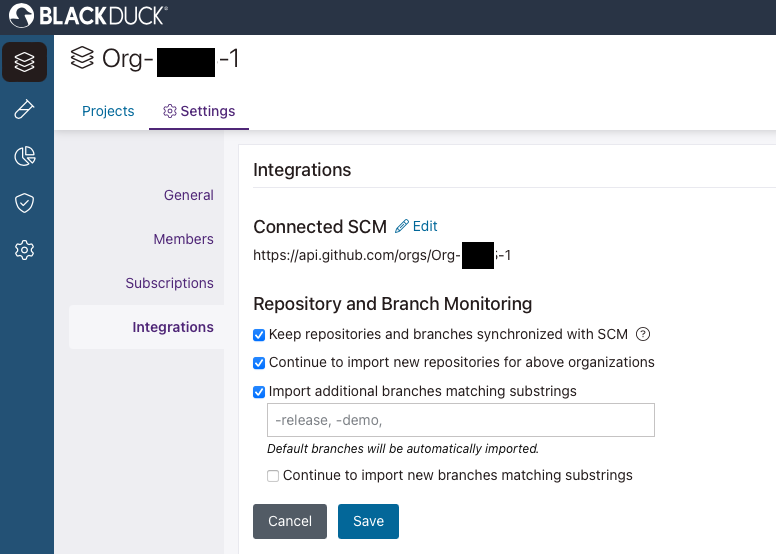Click the organization stack icon by the title
Image resolution: width=776 pixels, height=554 pixels.
(82, 59)
